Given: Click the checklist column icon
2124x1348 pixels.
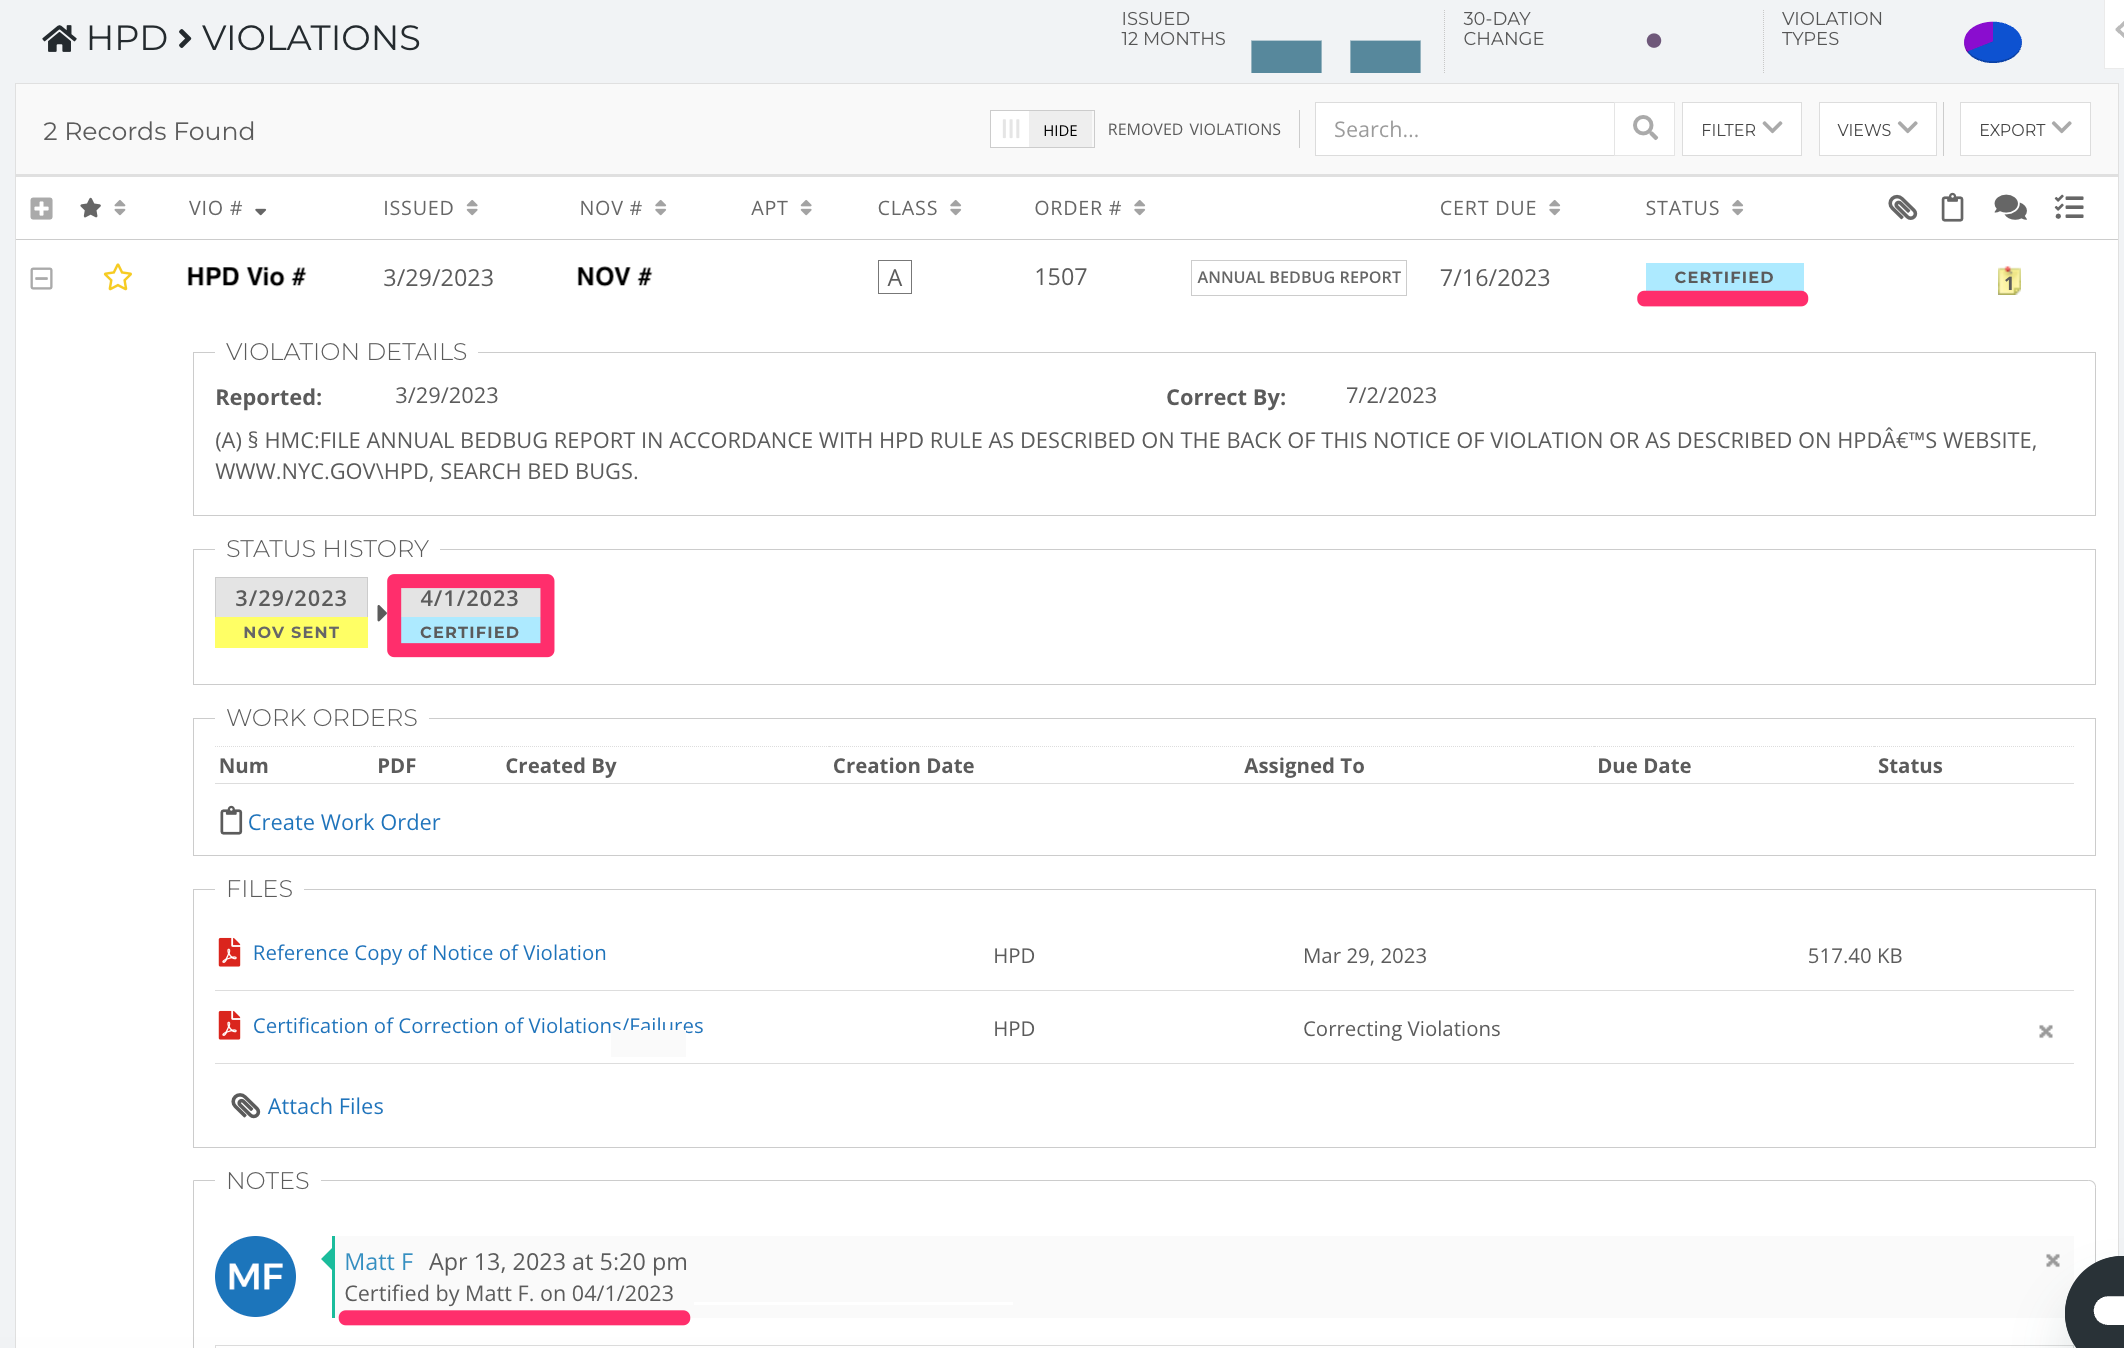Looking at the screenshot, I should [2069, 208].
